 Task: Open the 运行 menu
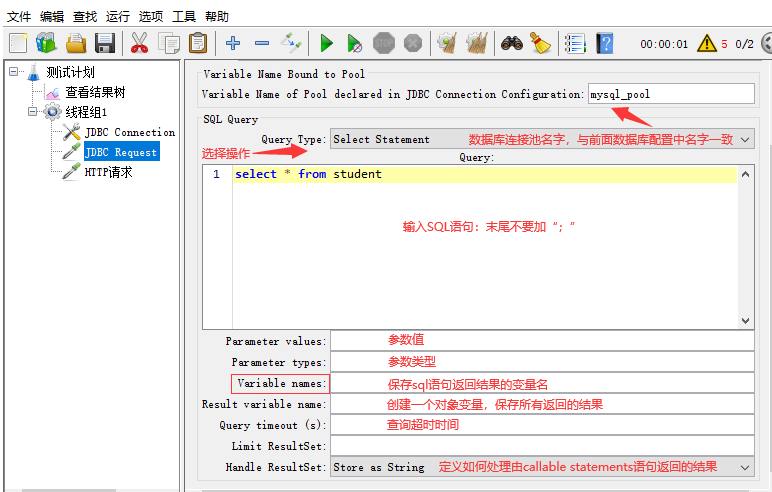tap(118, 16)
